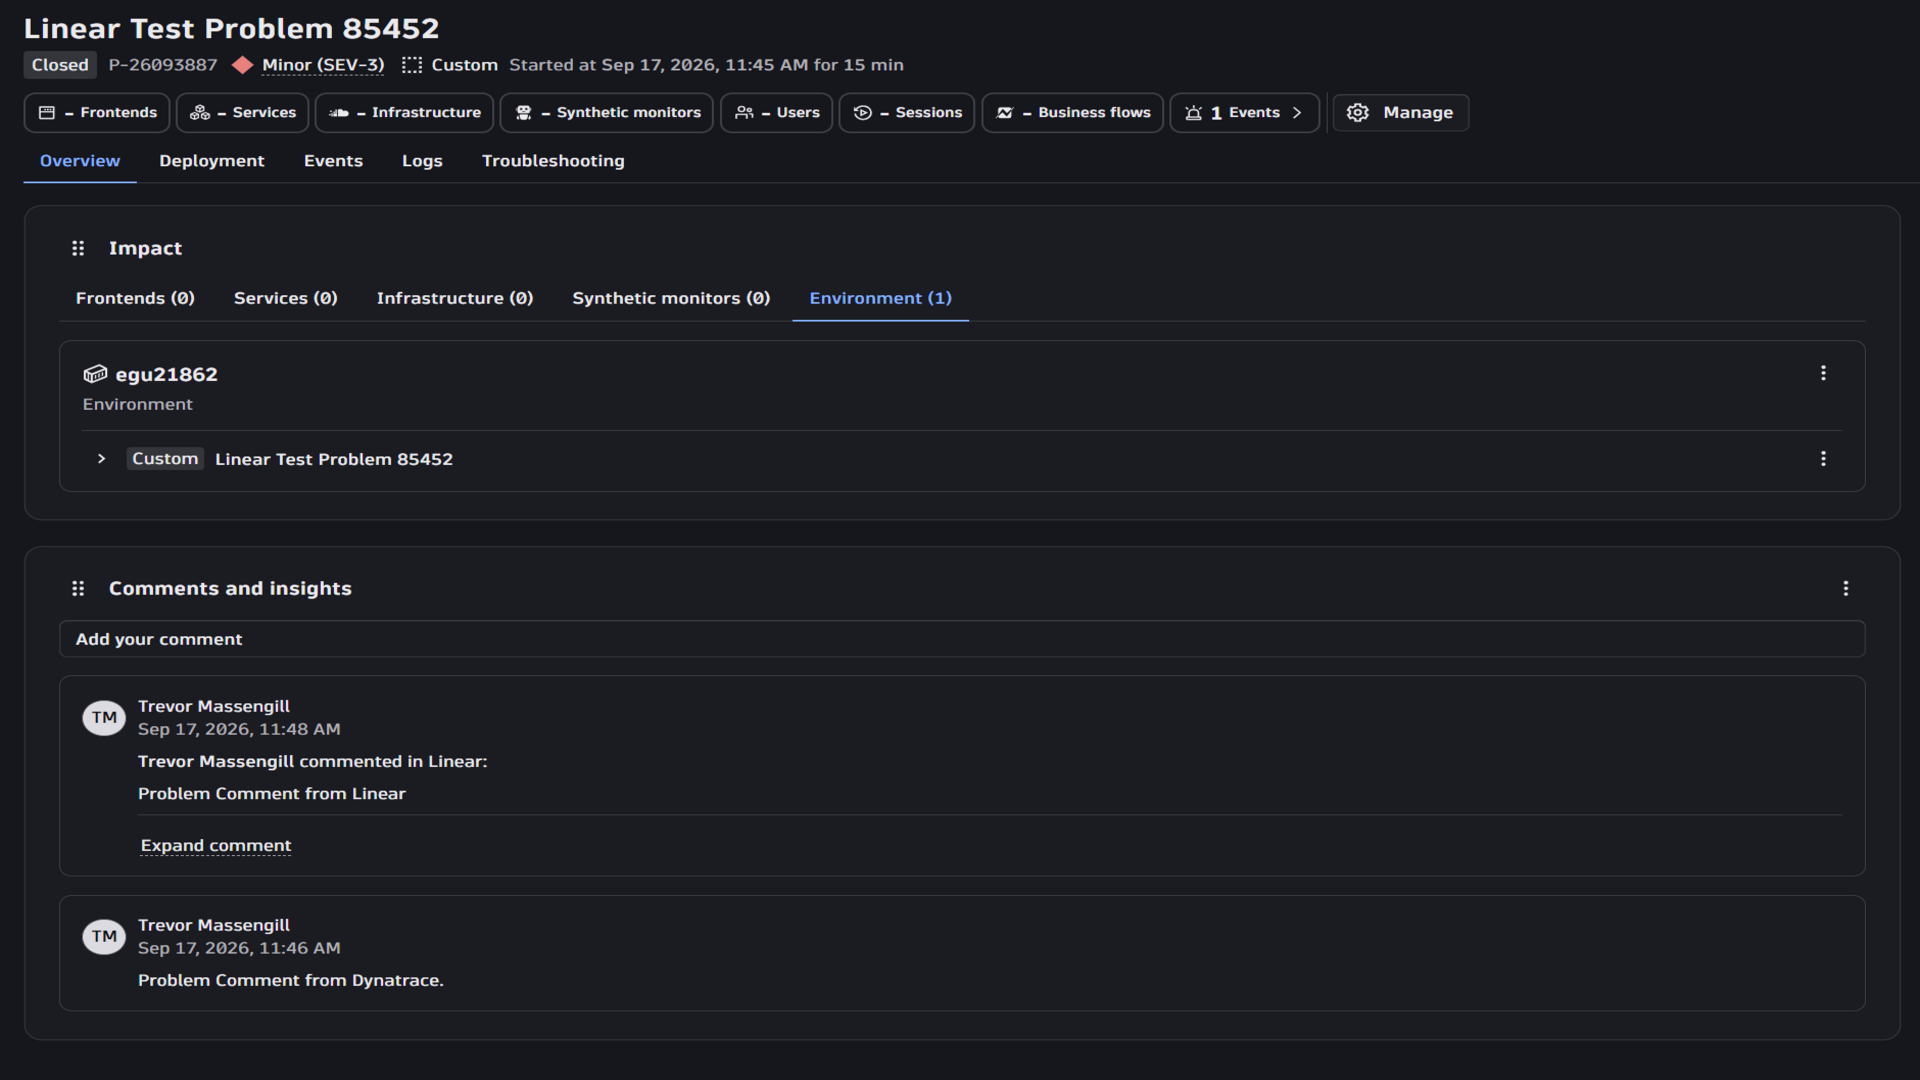Open the egu21862 environment name
The width and height of the screenshot is (1920, 1080).
166,374
